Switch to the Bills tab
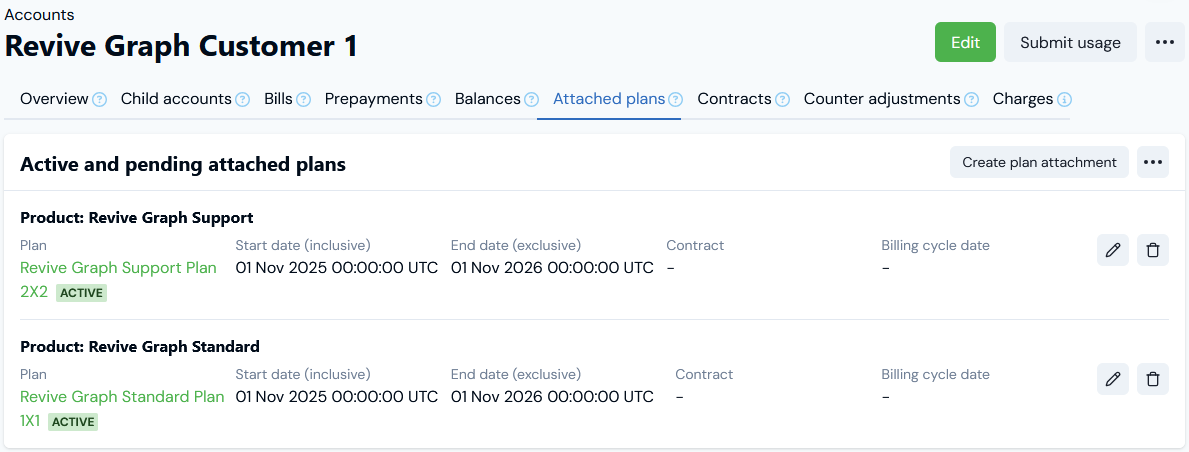Image resolution: width=1189 pixels, height=452 pixels. [x=278, y=99]
